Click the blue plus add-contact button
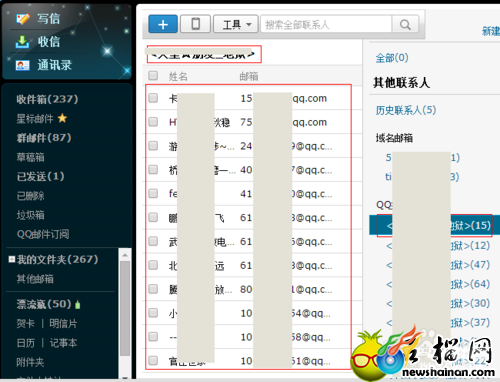Screen dimensions: 500x382 click(163, 24)
